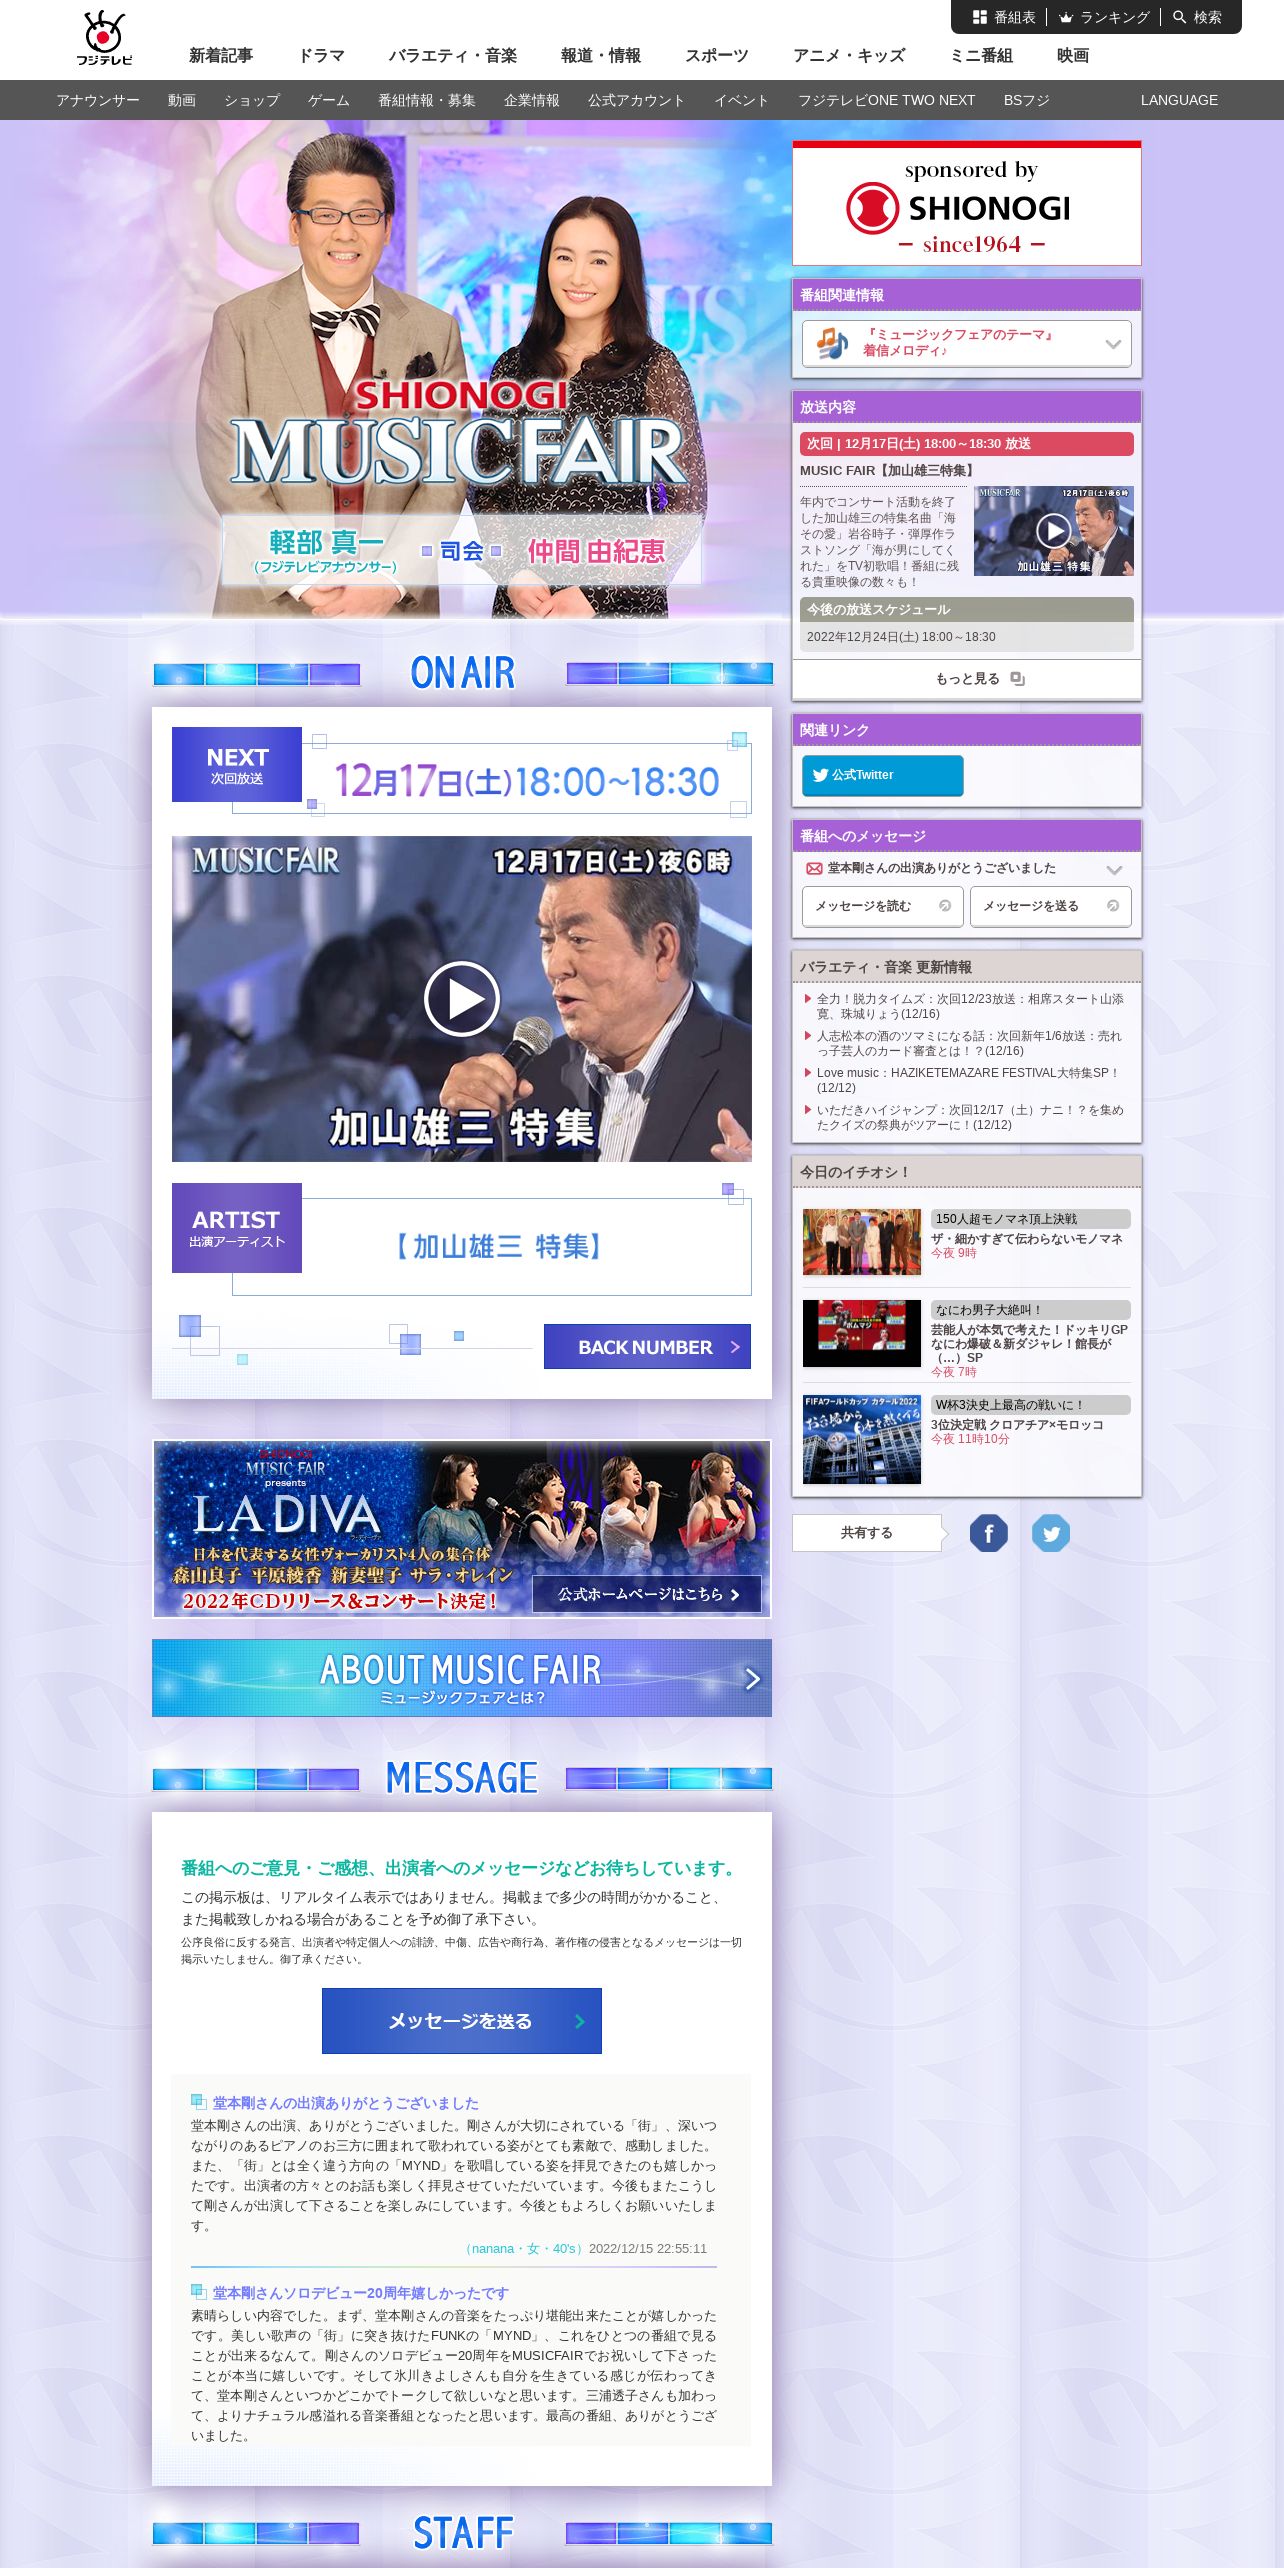Open the Love music HAZIKETEMAZARE link

coord(967,1080)
